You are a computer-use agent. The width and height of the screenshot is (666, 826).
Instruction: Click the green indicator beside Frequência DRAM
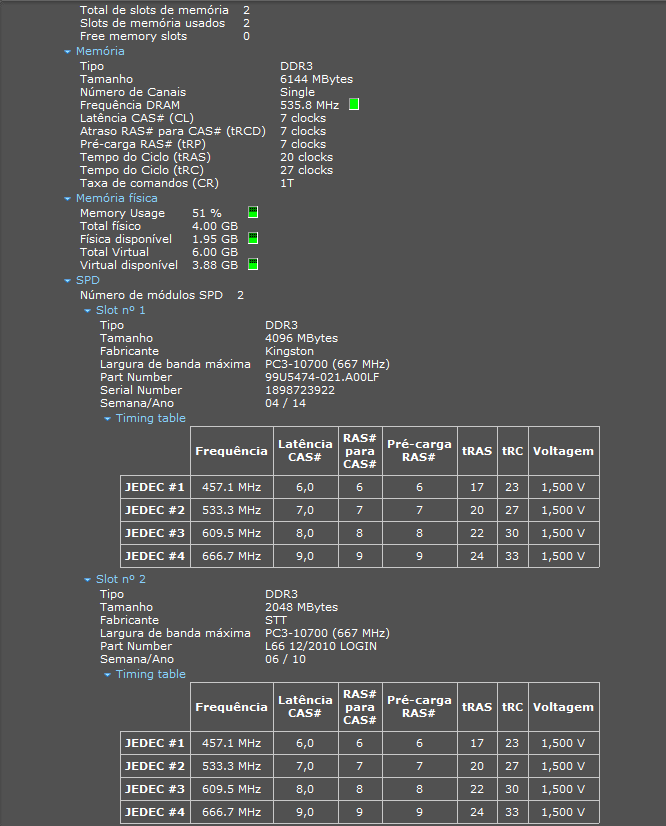coord(354,104)
